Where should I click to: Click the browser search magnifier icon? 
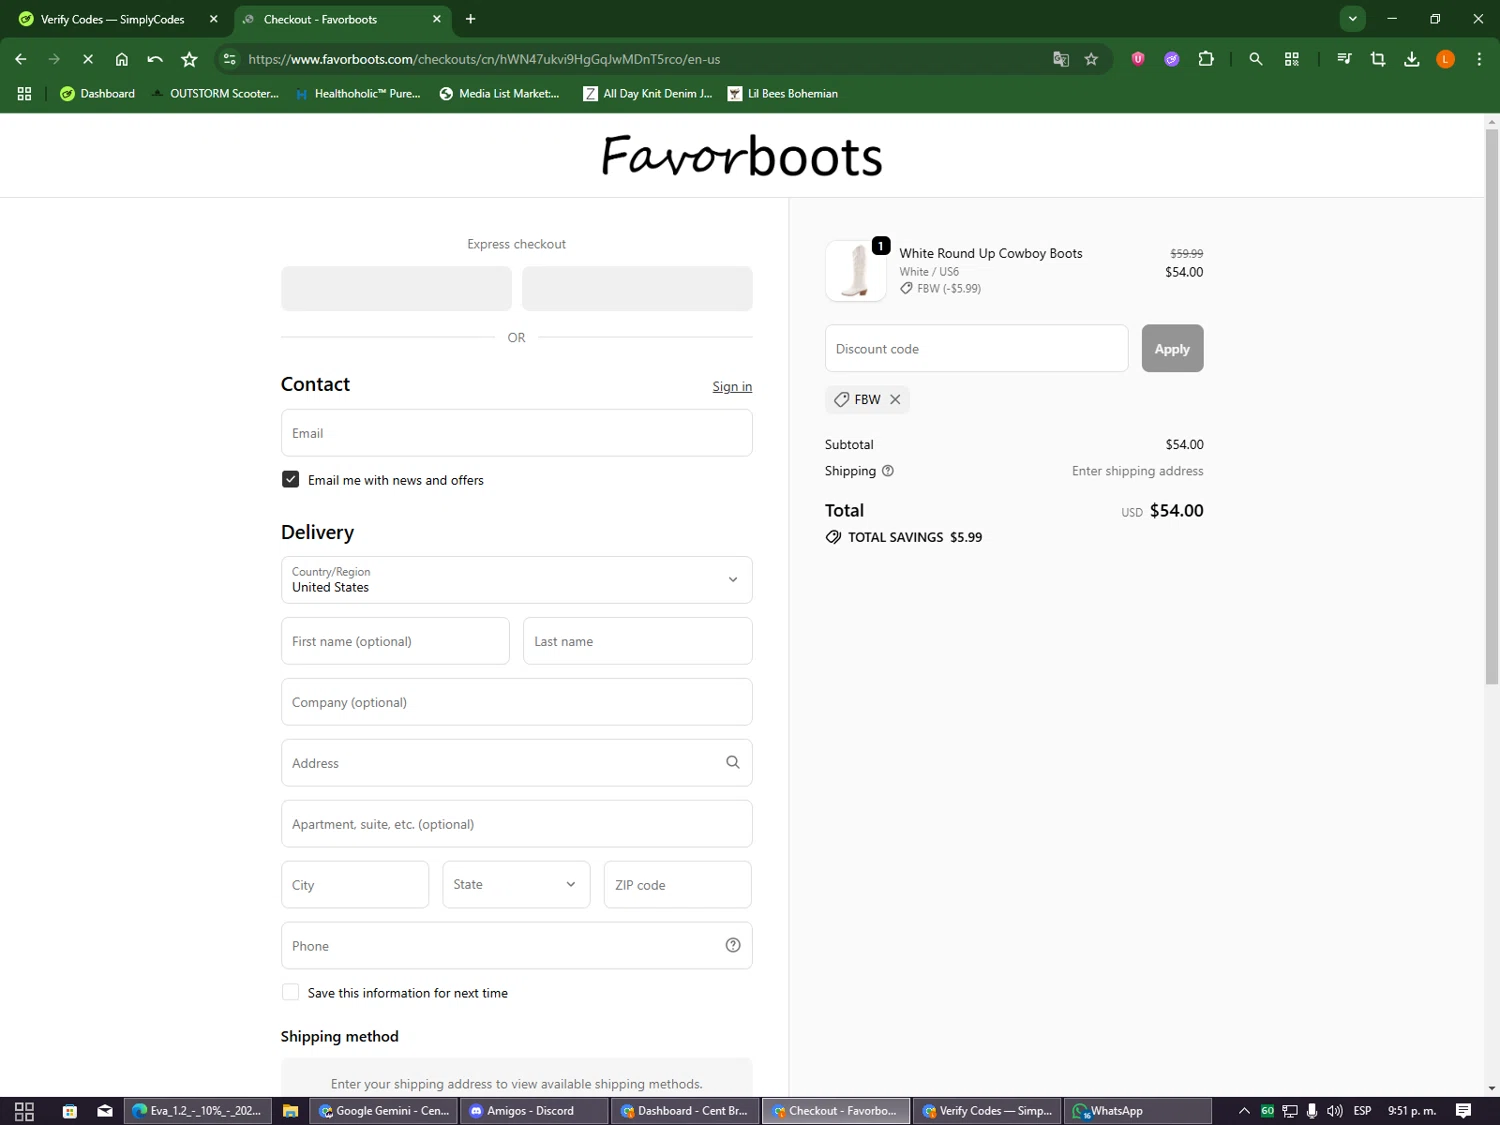(1256, 59)
